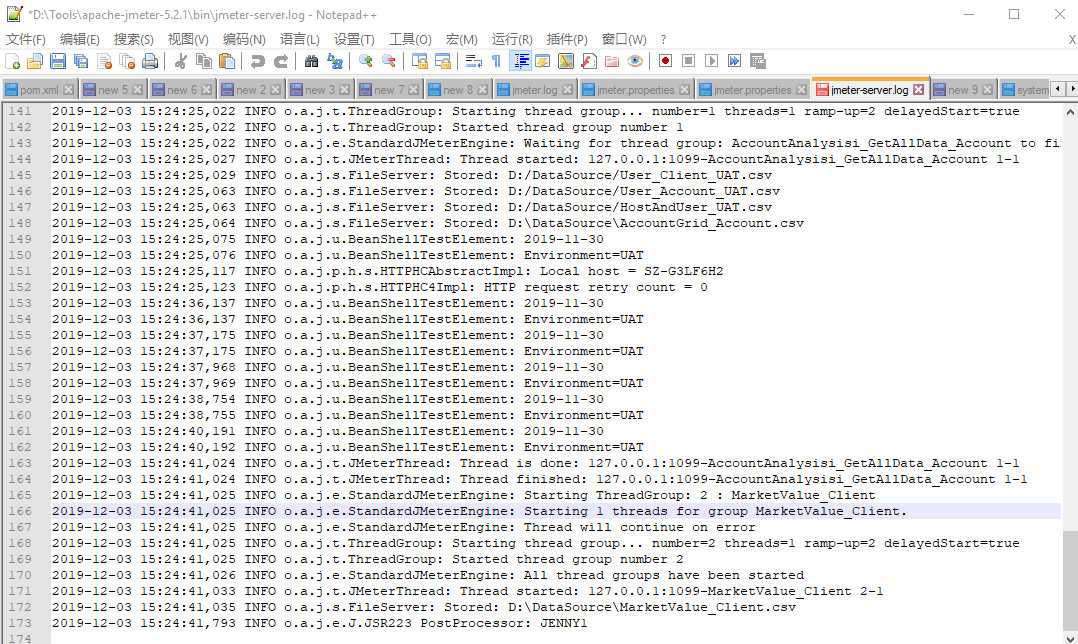Open the 视图(V) menu
Viewport: 1078px width, 644px height.
tap(188, 39)
